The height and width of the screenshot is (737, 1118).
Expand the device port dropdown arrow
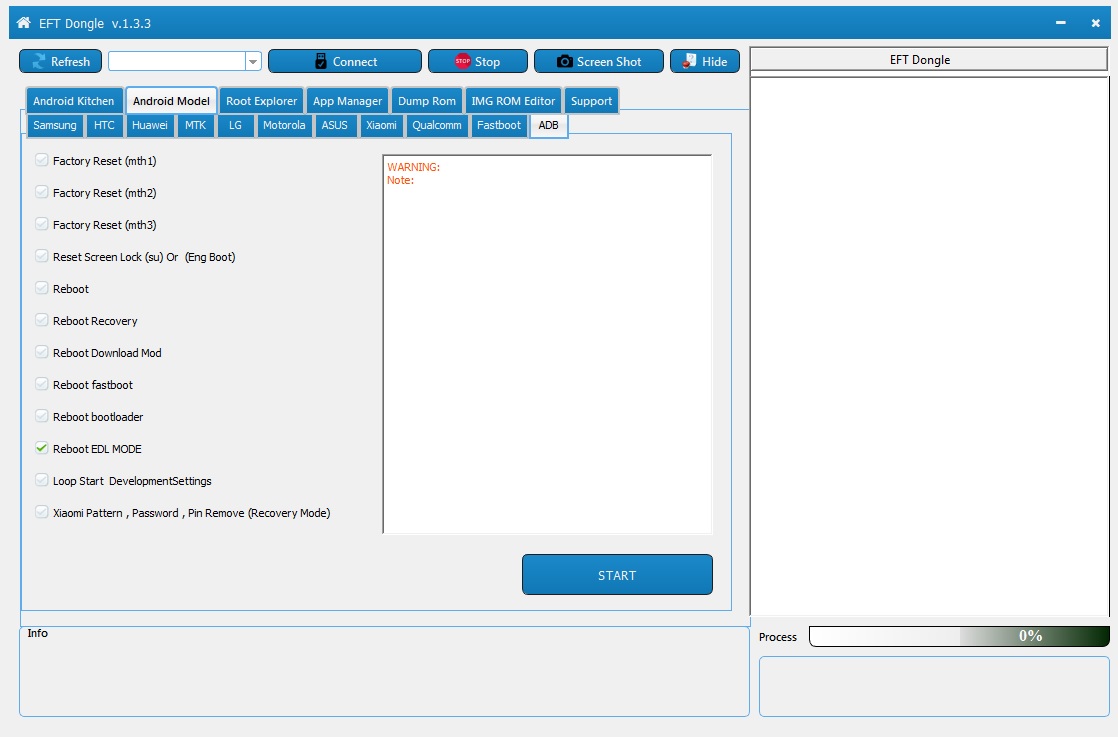click(x=253, y=62)
